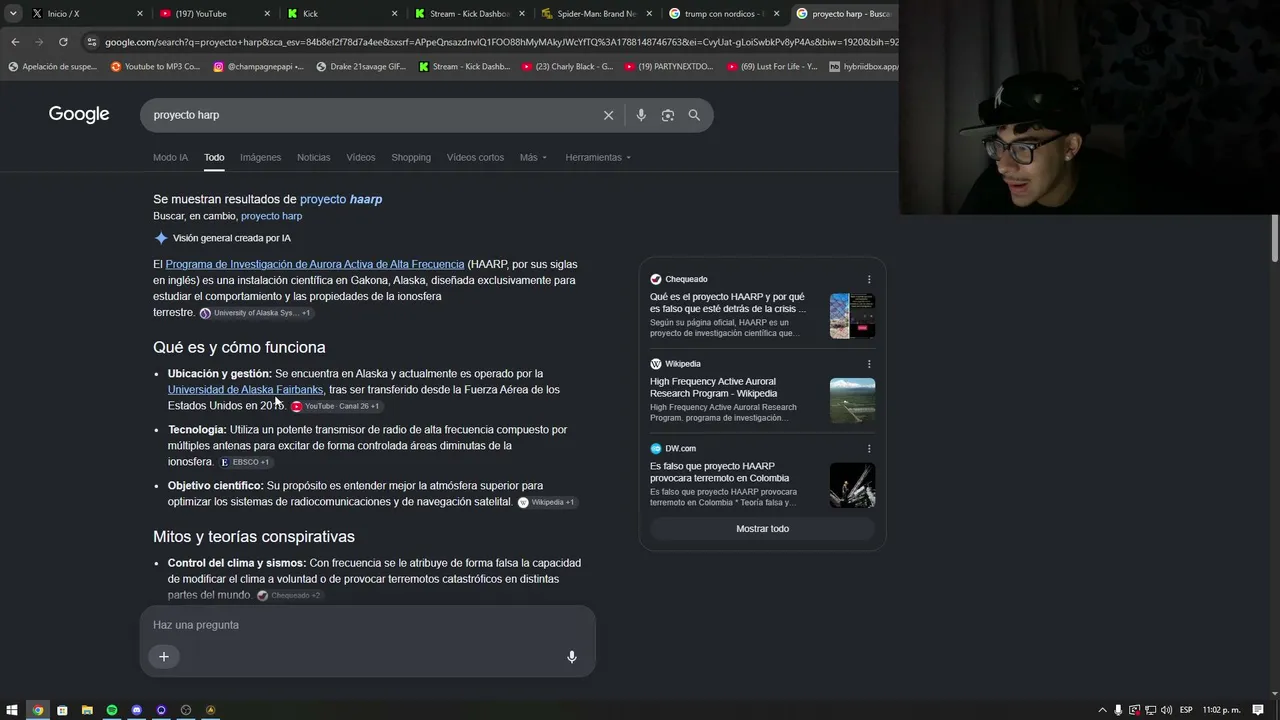Select the Noticias results tab
1280x720 pixels.
tap(313, 157)
